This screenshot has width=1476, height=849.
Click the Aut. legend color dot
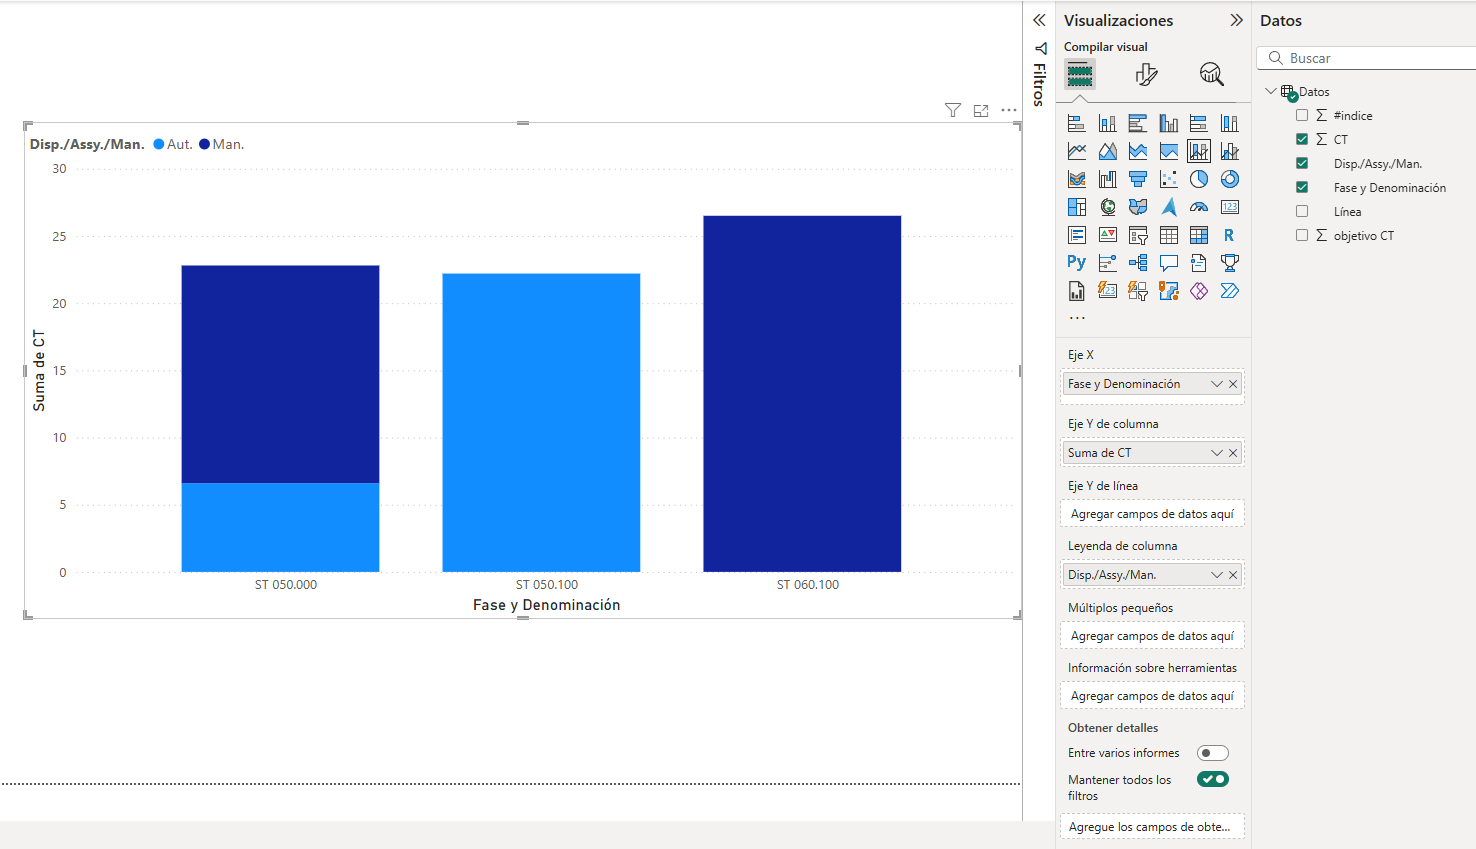coord(159,144)
